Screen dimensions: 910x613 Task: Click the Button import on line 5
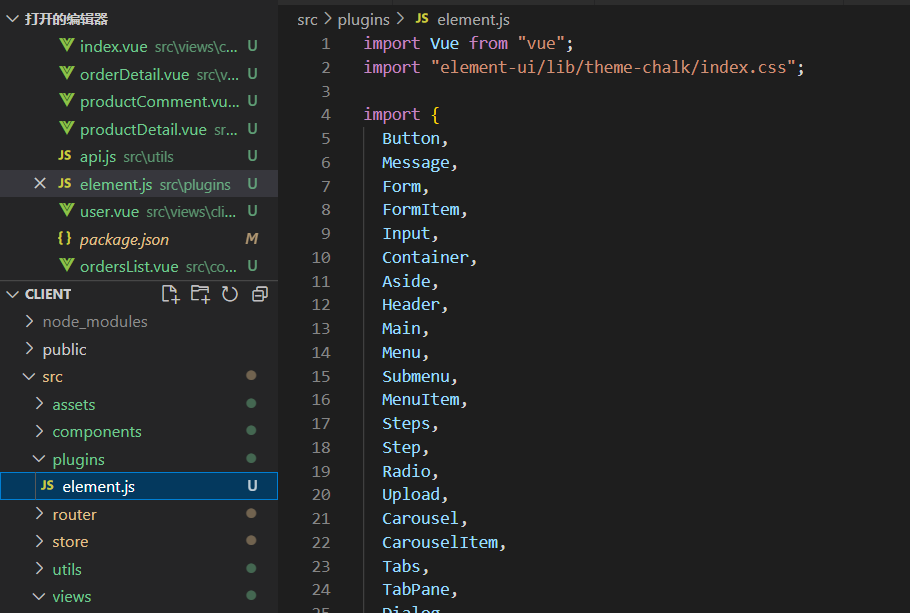coord(411,139)
